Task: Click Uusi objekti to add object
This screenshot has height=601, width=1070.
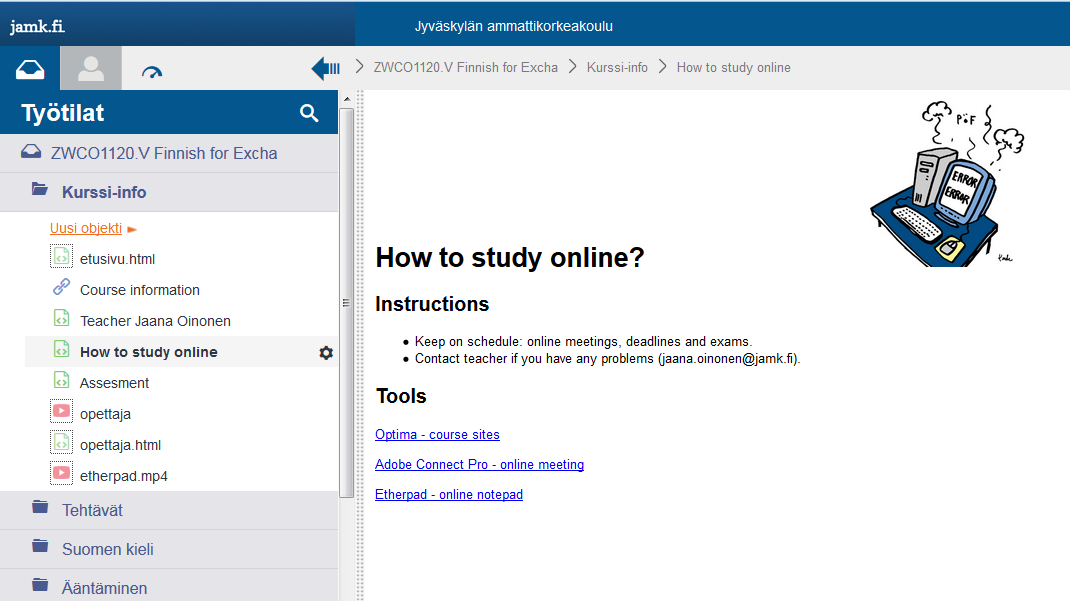Action: coord(86,228)
